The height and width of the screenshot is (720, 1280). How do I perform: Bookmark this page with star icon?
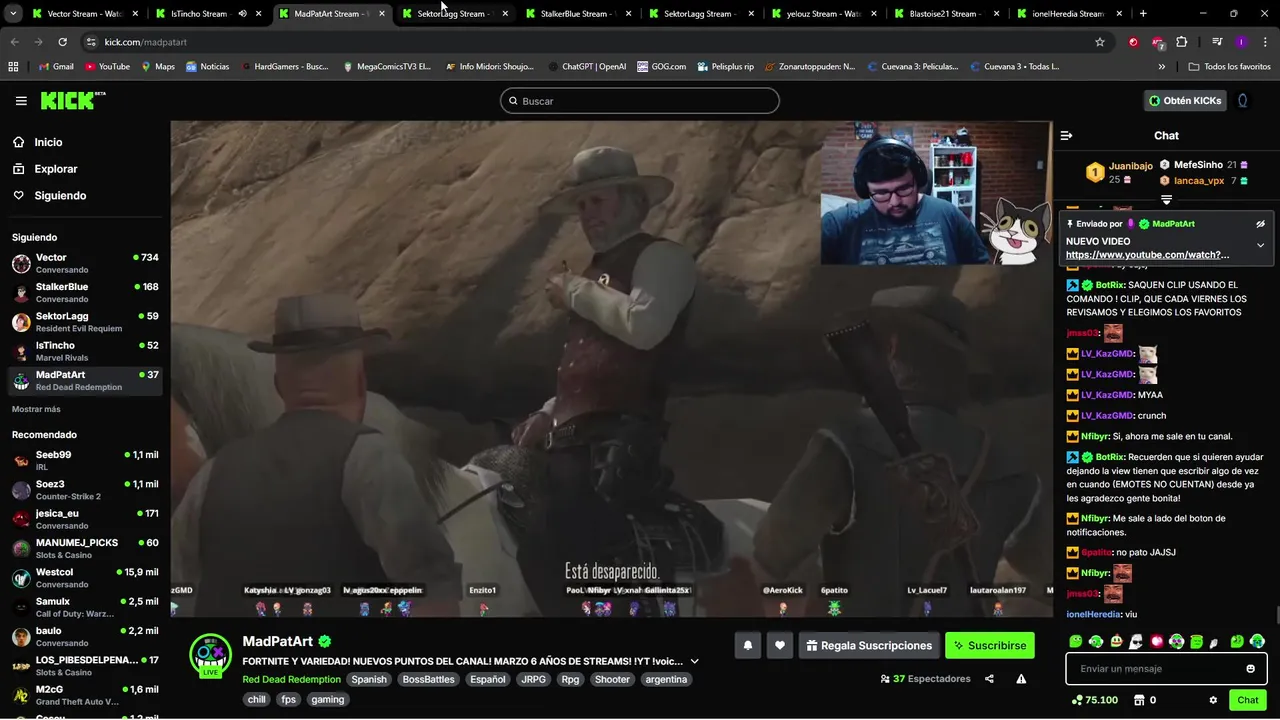point(1100,42)
